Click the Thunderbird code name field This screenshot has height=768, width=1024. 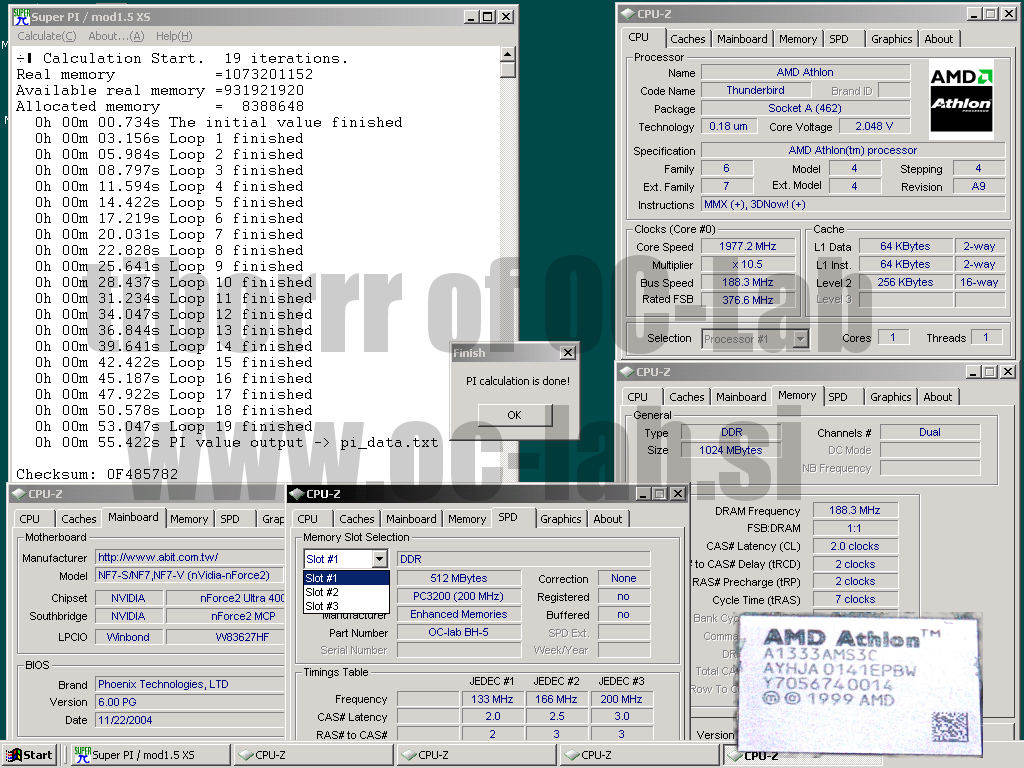coord(756,90)
